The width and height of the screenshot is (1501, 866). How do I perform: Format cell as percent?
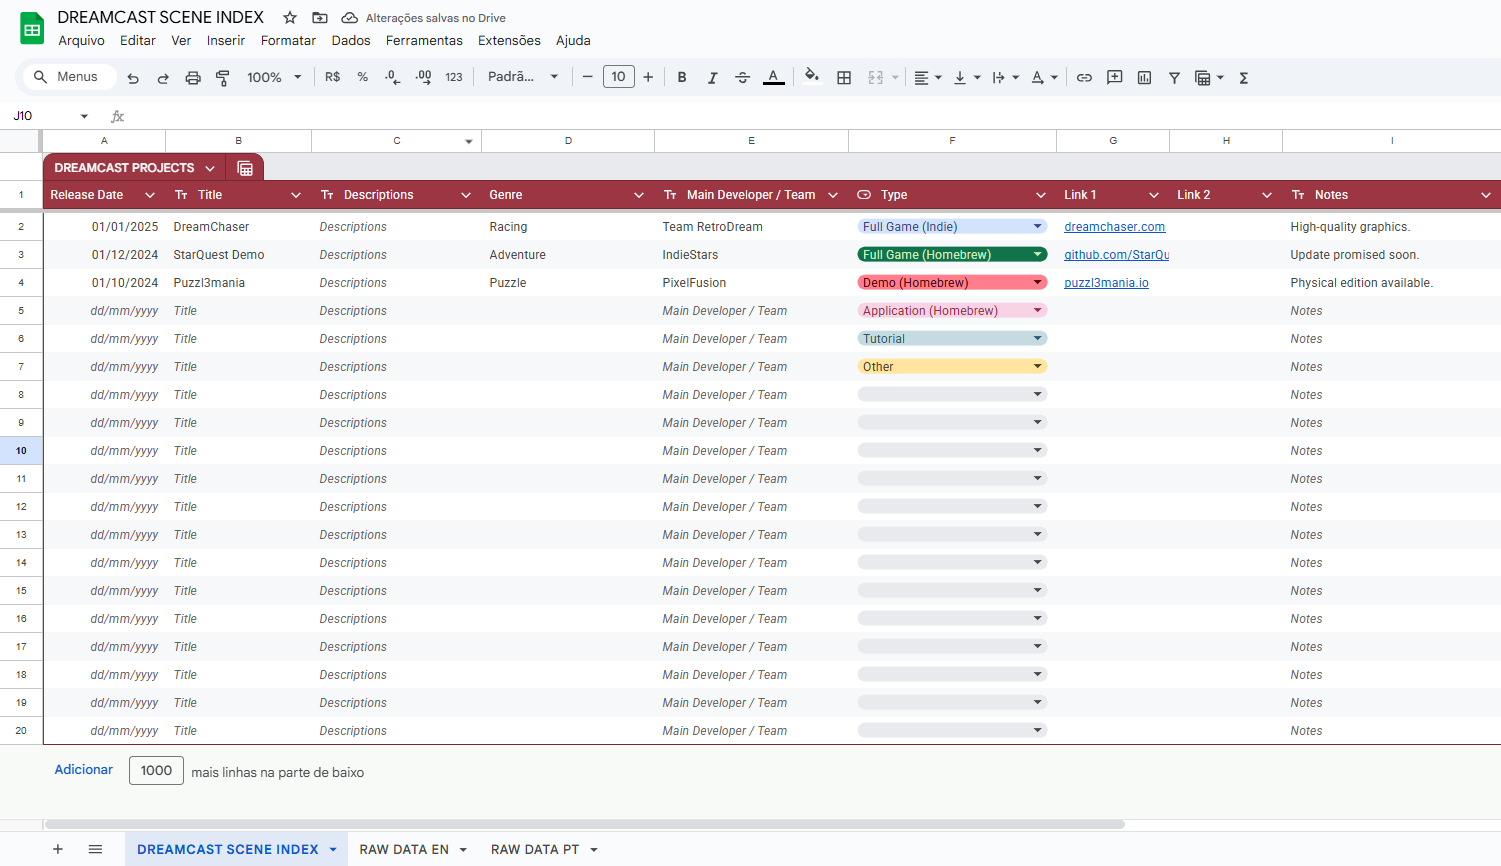(x=363, y=77)
